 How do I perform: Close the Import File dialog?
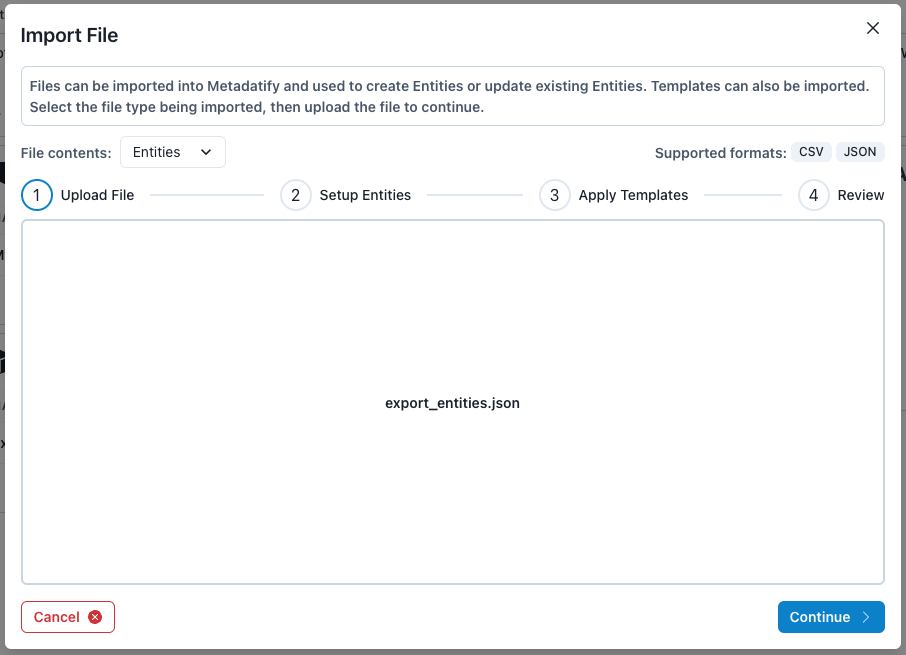872,28
